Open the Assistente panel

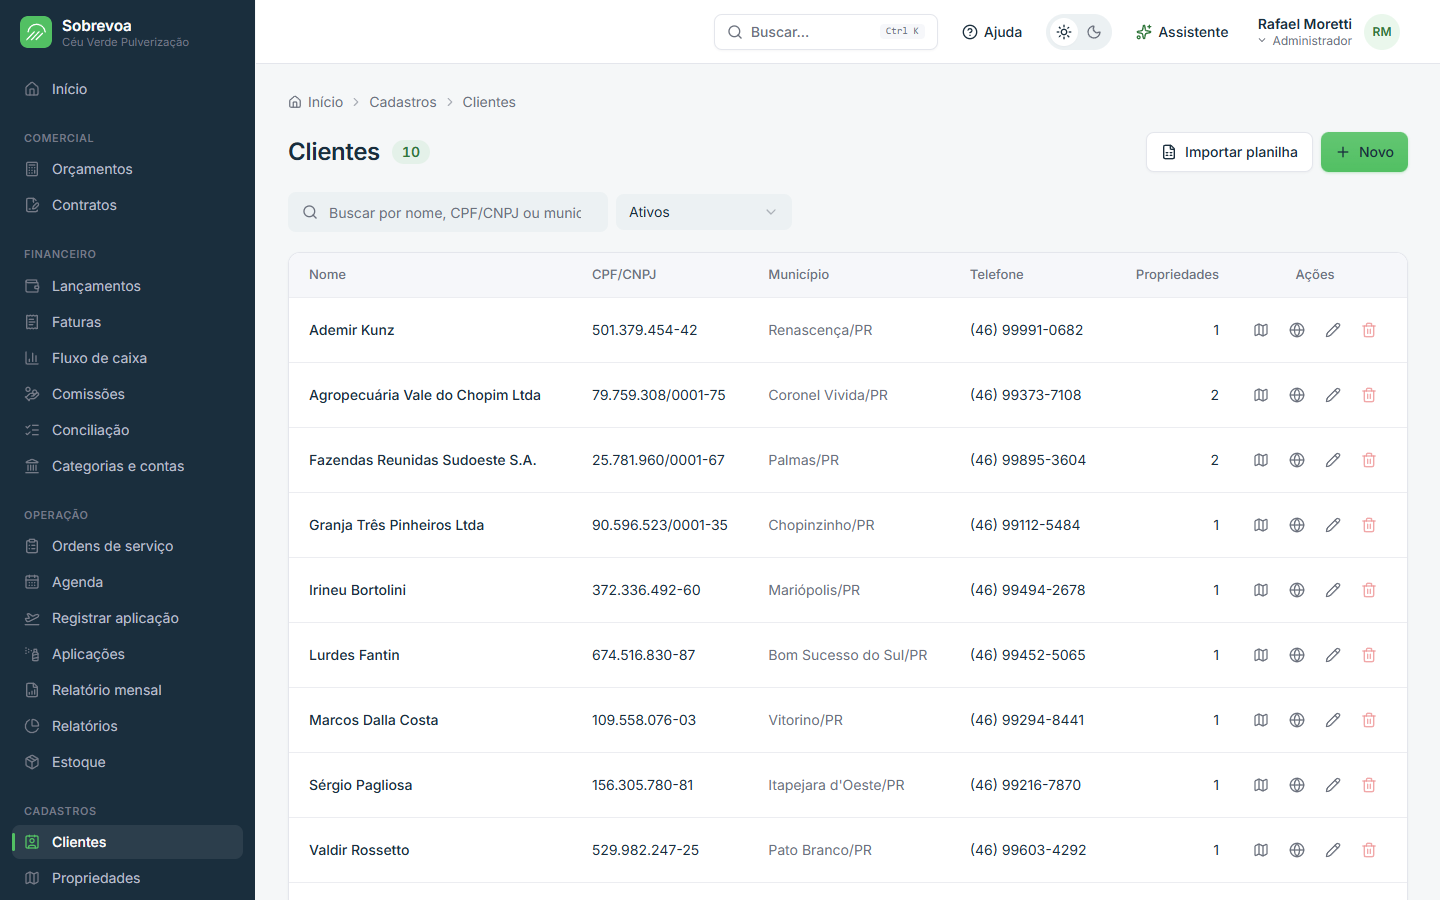pos(1182,32)
